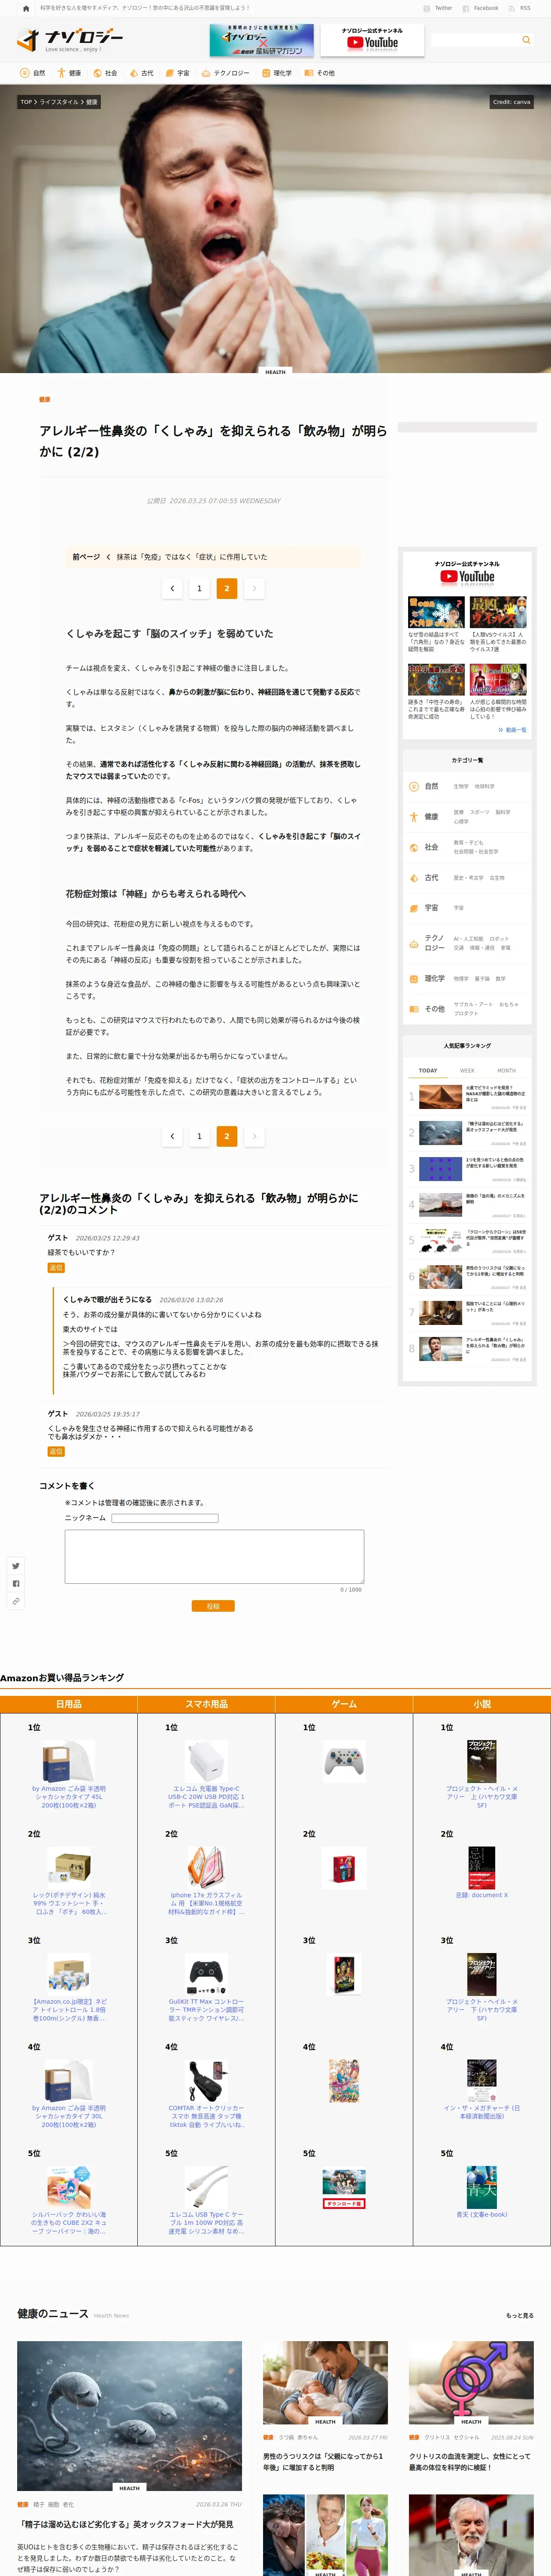Click the 返信 button under 緑茶でもいいですか？
This screenshot has width=551, height=2576.
point(56,1268)
